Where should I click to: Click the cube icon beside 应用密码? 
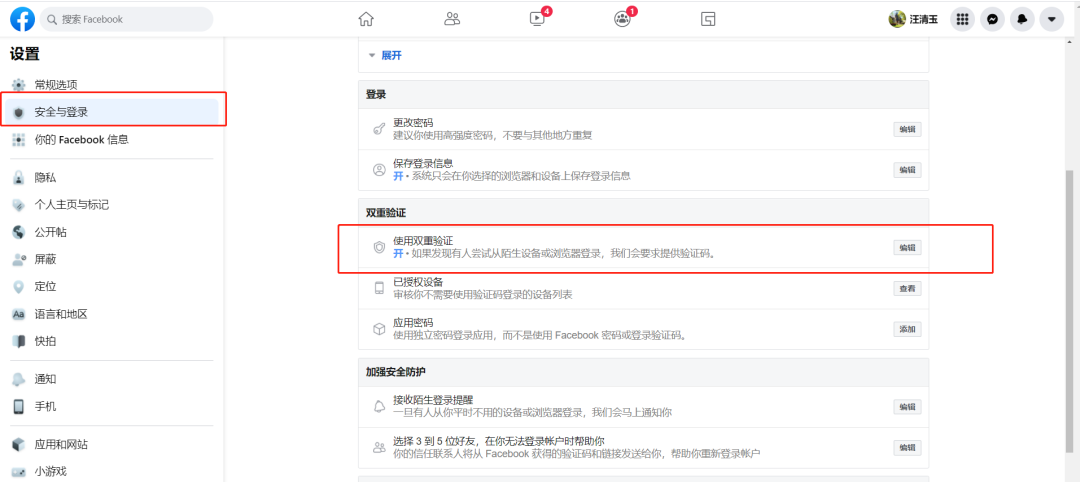[378, 329]
